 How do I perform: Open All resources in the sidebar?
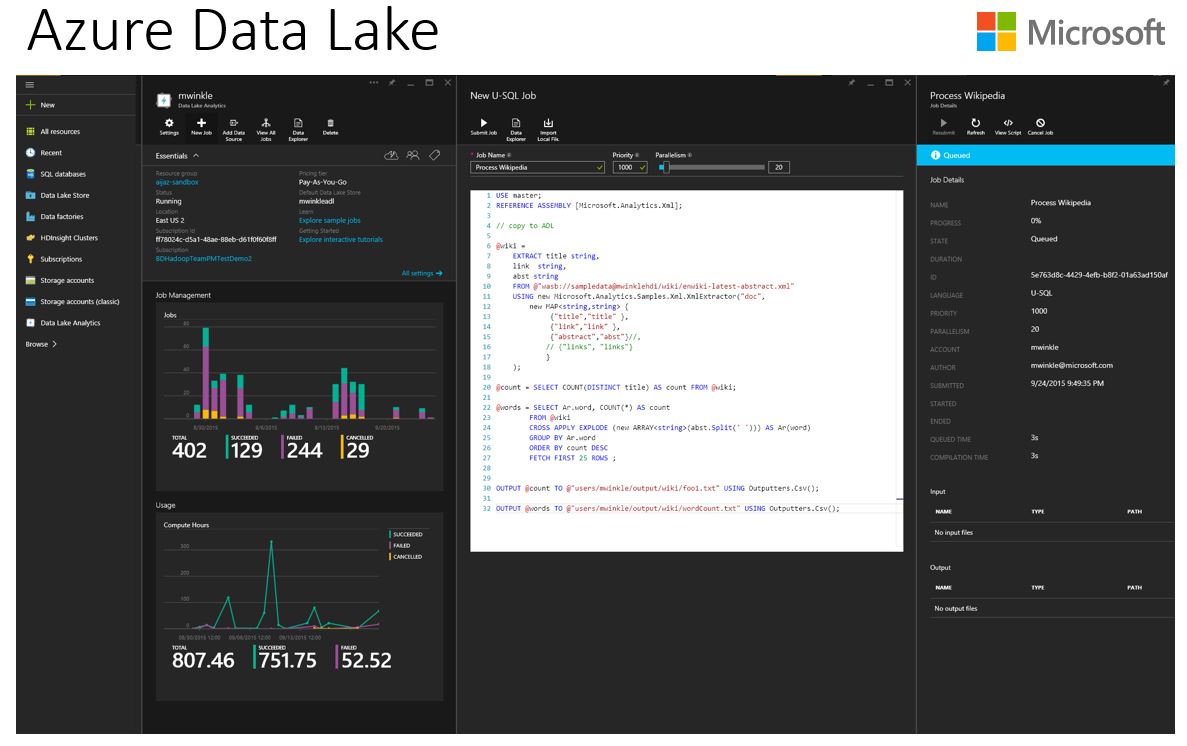coord(53,132)
